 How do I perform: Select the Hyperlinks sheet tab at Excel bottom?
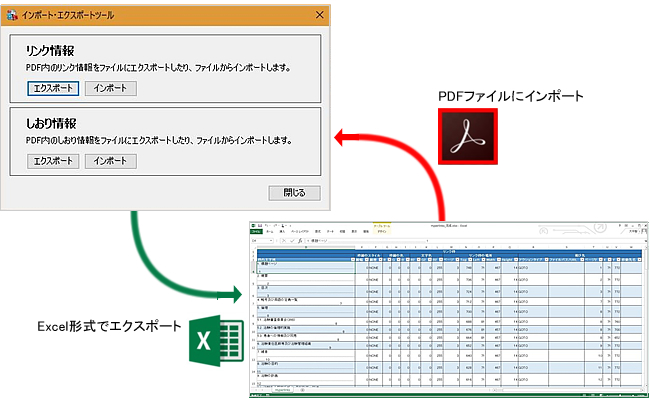(282, 390)
